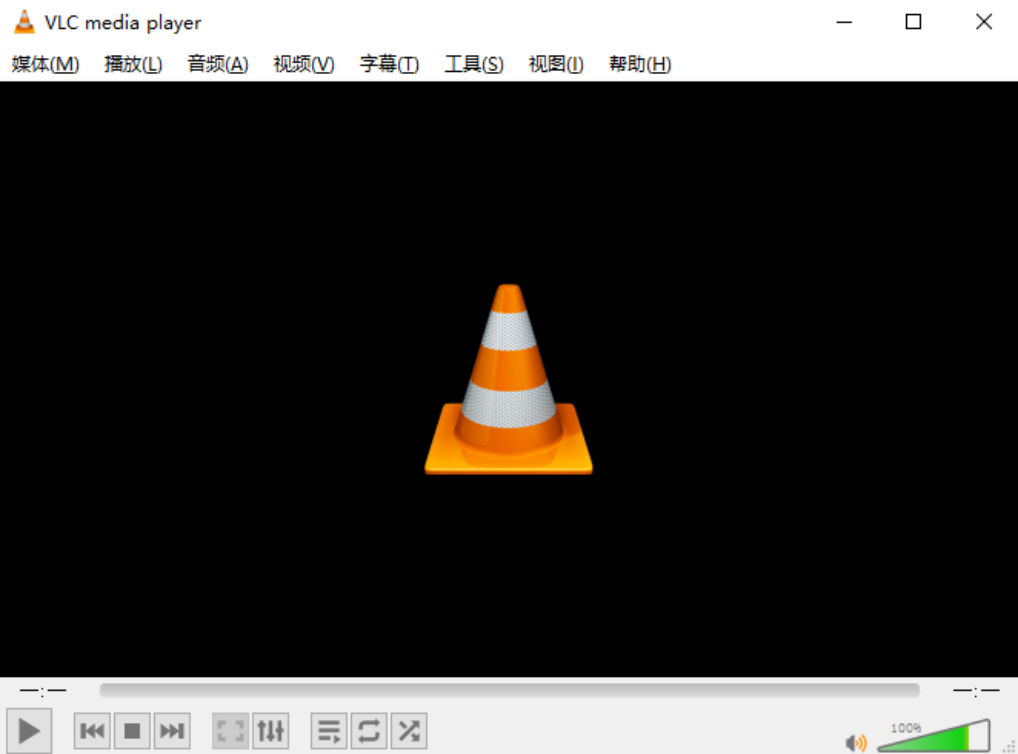Open the 字幕 menu

(388, 63)
